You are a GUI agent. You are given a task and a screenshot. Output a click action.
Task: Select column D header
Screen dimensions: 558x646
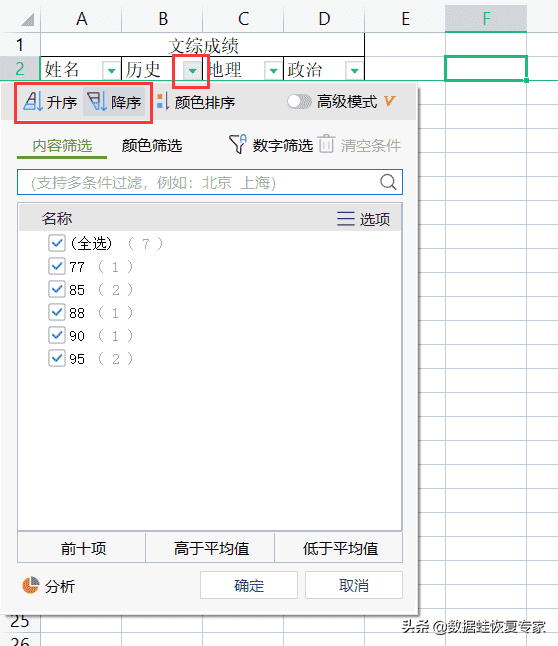click(324, 19)
